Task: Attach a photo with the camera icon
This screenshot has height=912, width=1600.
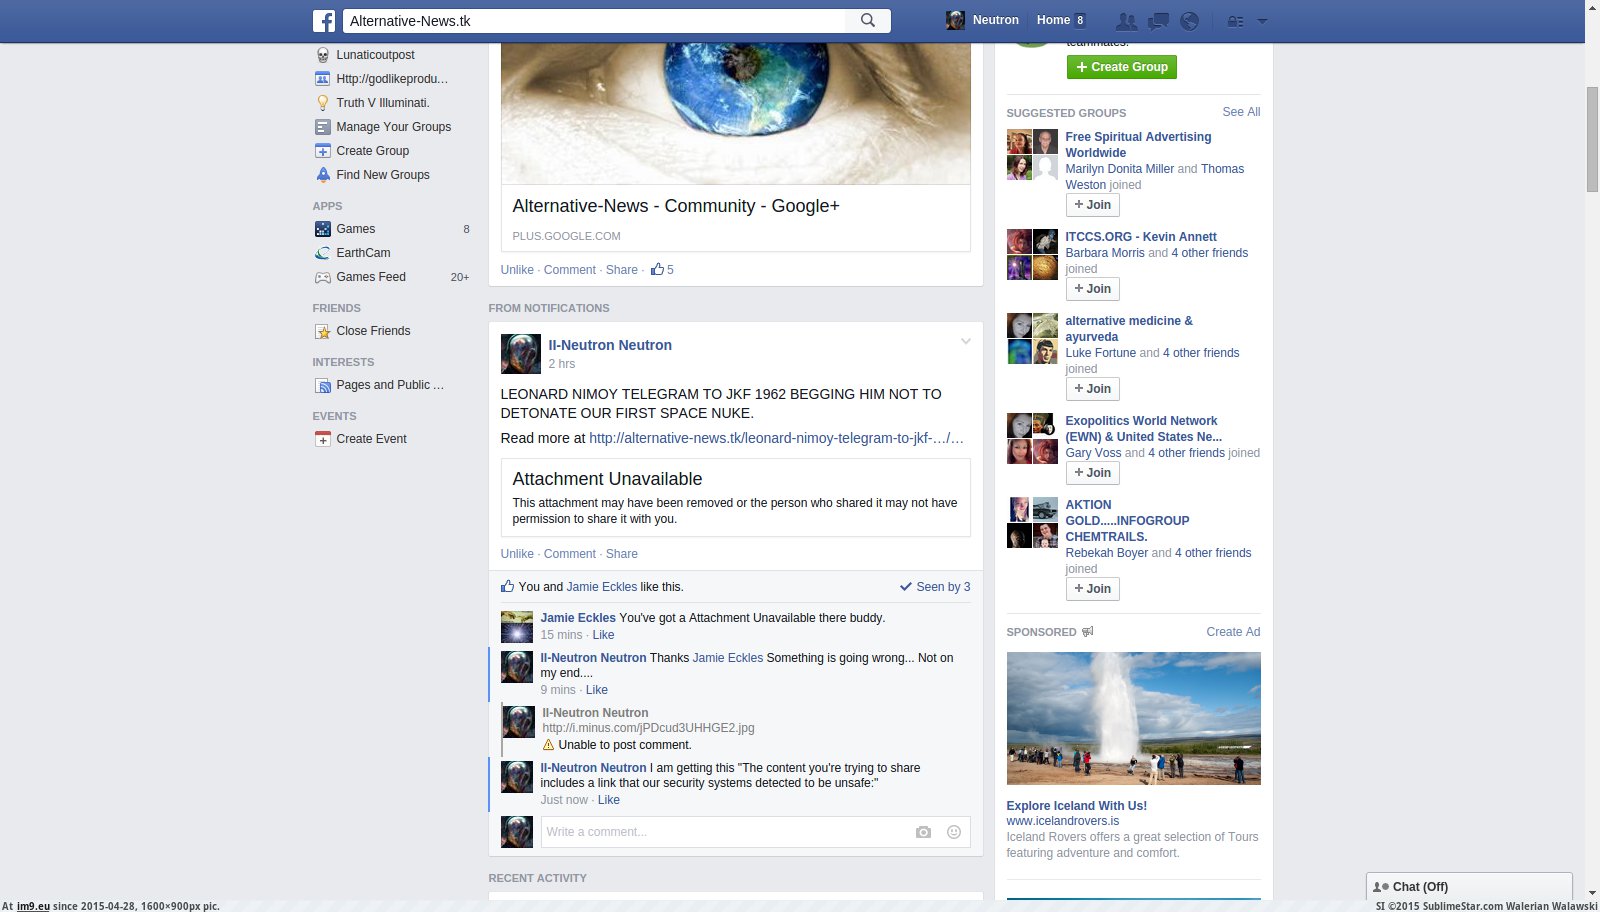Action: click(x=922, y=831)
